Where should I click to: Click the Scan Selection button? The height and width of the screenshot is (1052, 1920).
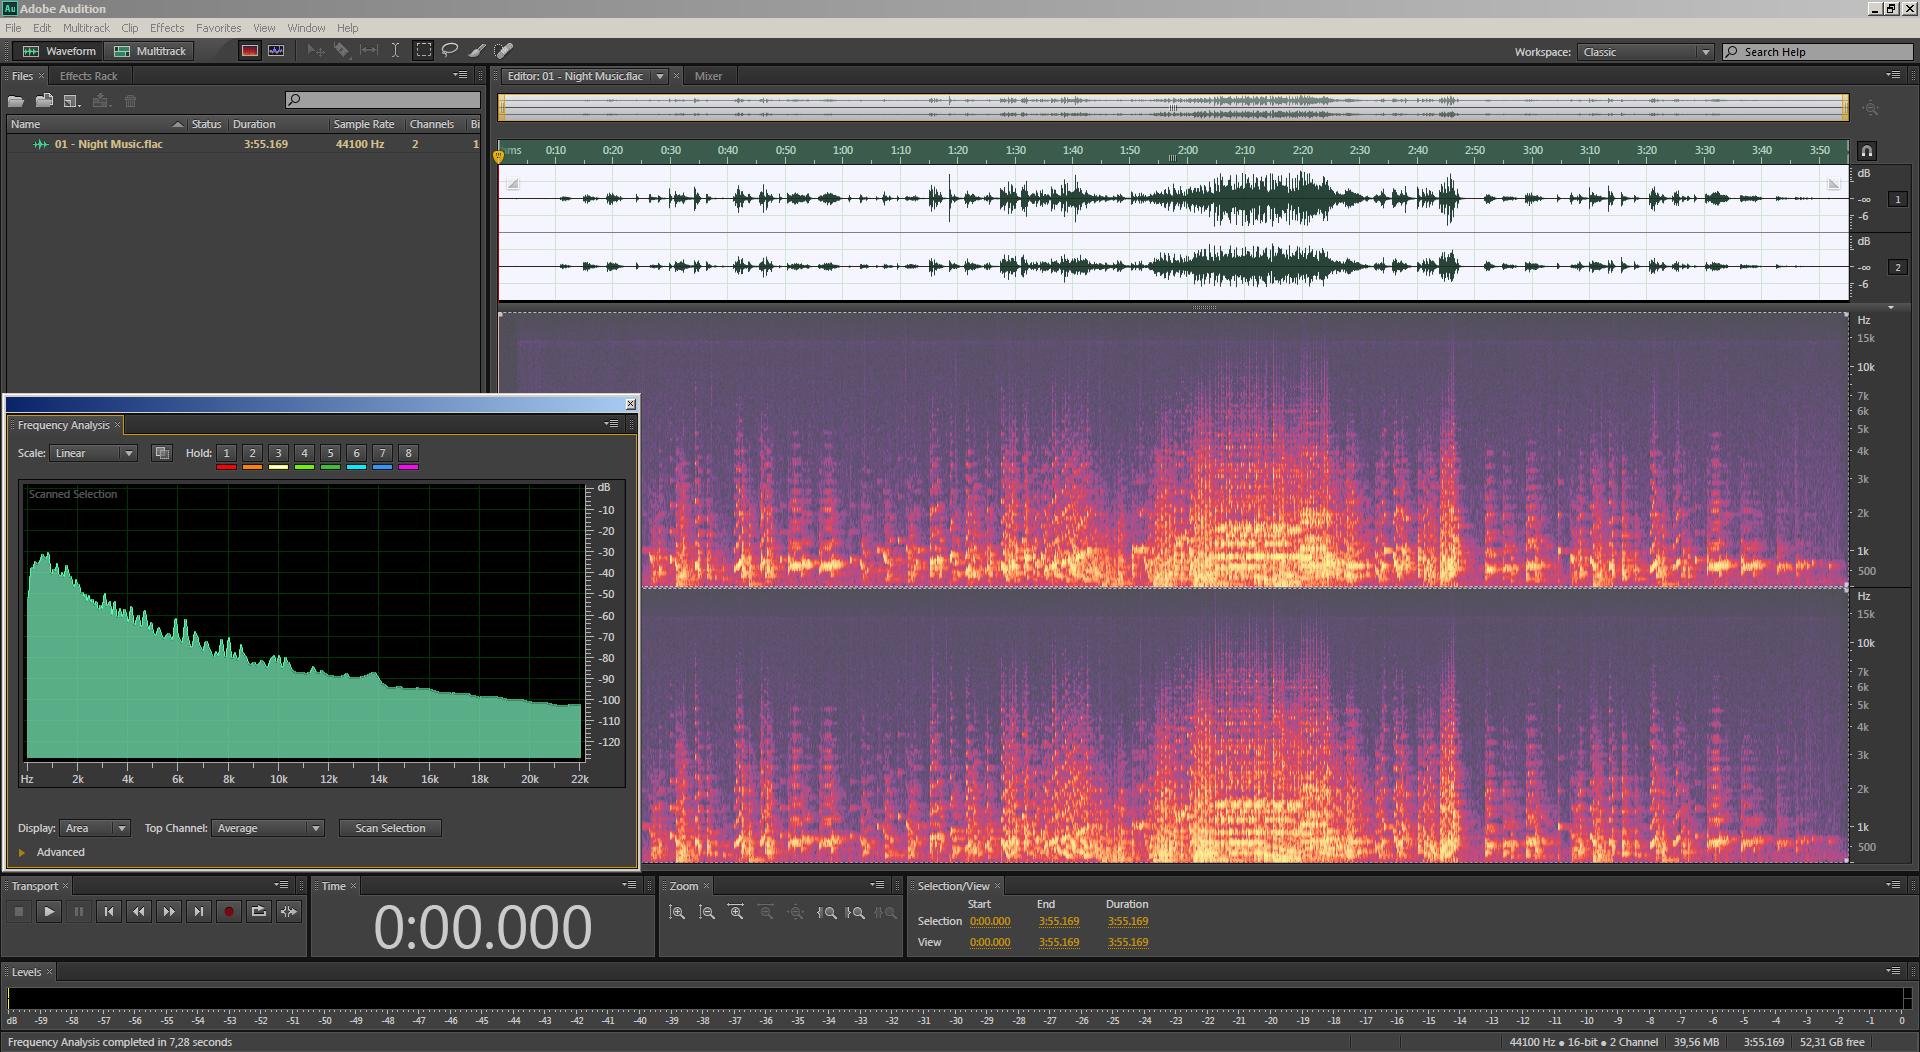click(x=390, y=828)
